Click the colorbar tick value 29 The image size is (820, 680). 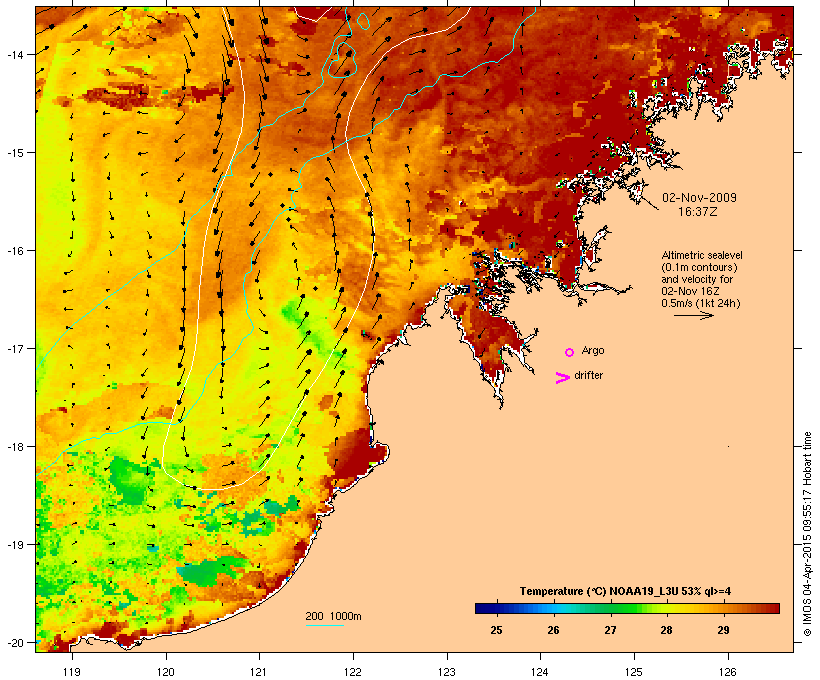click(x=723, y=630)
